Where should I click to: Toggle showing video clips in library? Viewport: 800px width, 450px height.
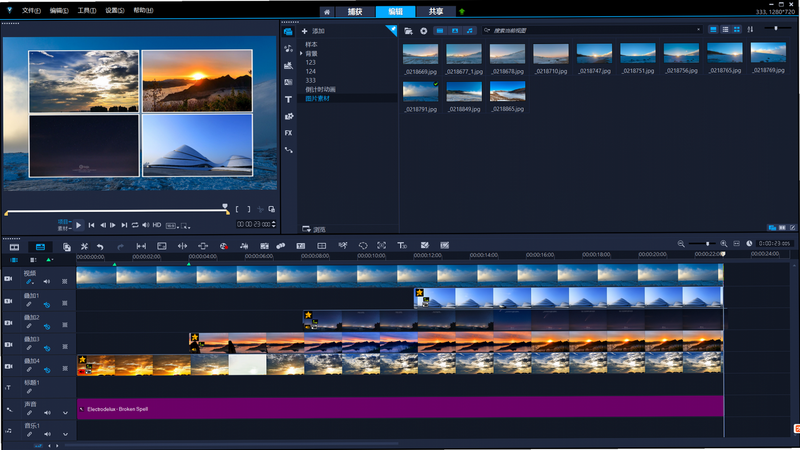(x=440, y=31)
